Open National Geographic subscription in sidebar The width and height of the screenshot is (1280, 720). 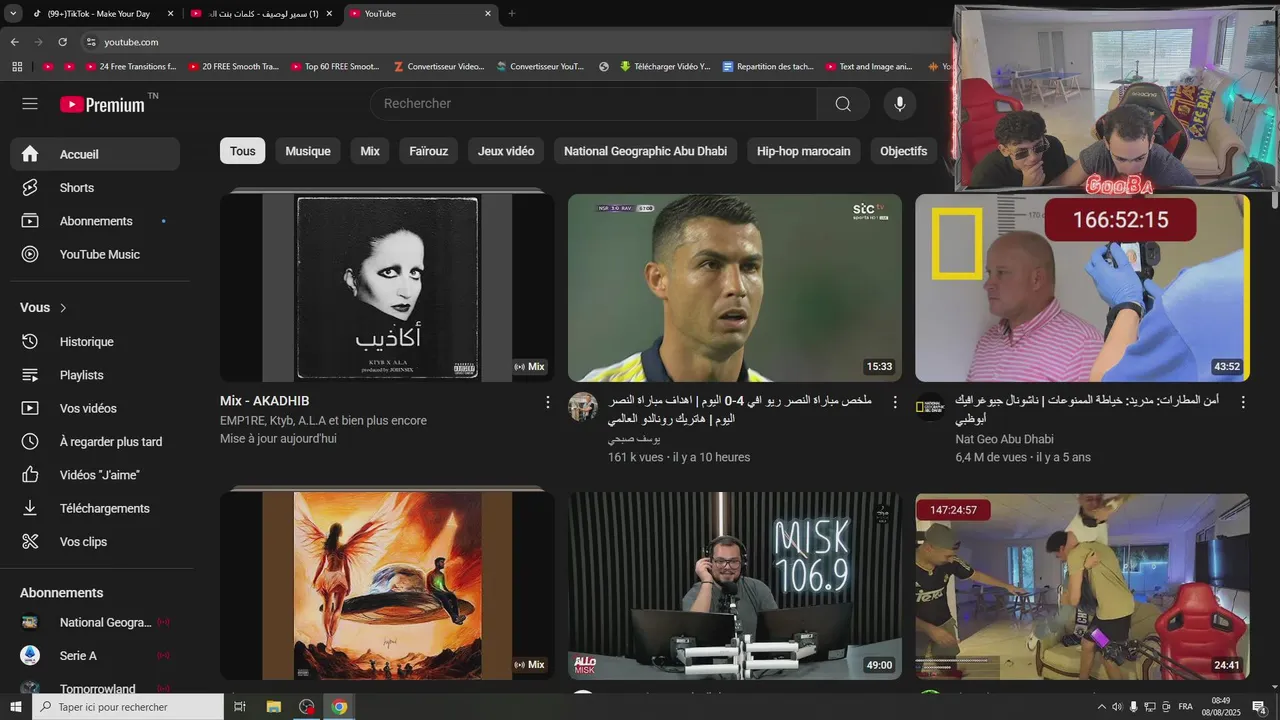95,622
